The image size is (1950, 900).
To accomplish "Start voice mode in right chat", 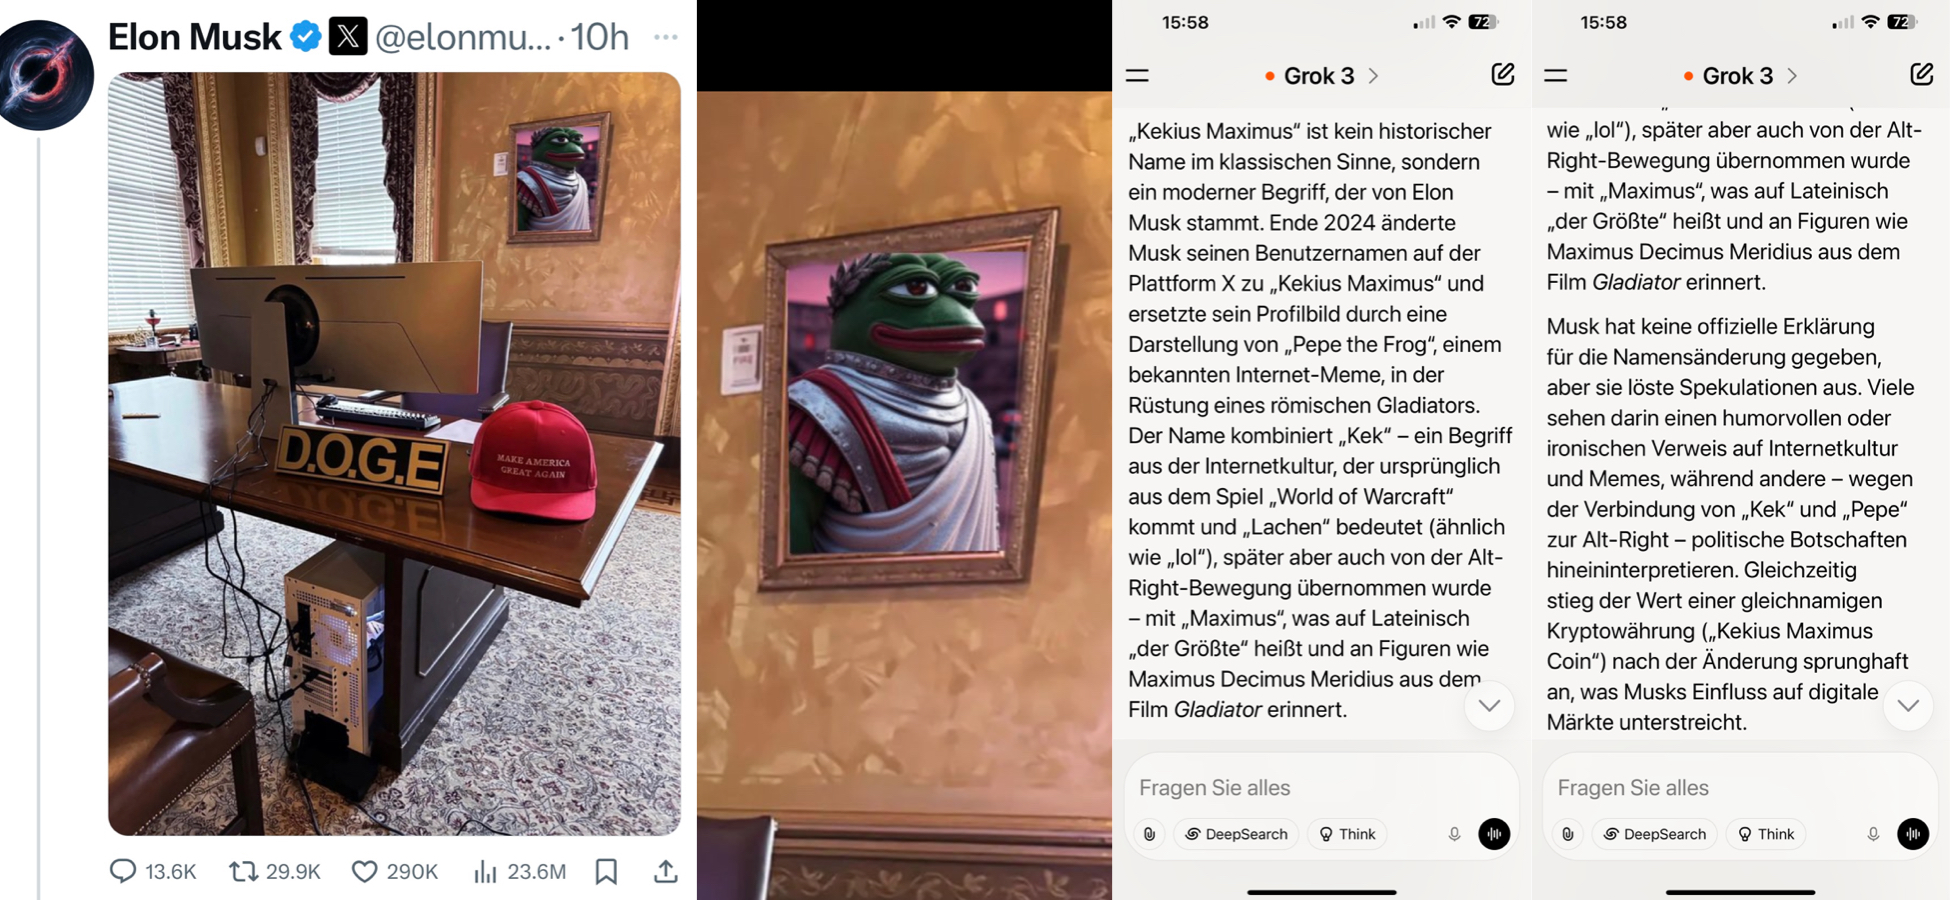I will [1913, 834].
